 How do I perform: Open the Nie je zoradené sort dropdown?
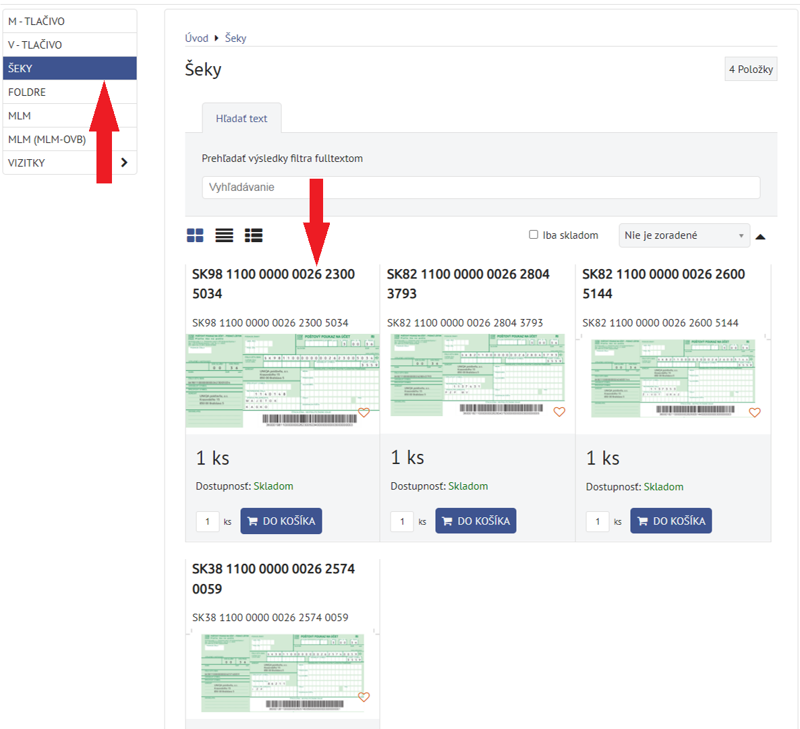pyautogui.click(x=683, y=236)
